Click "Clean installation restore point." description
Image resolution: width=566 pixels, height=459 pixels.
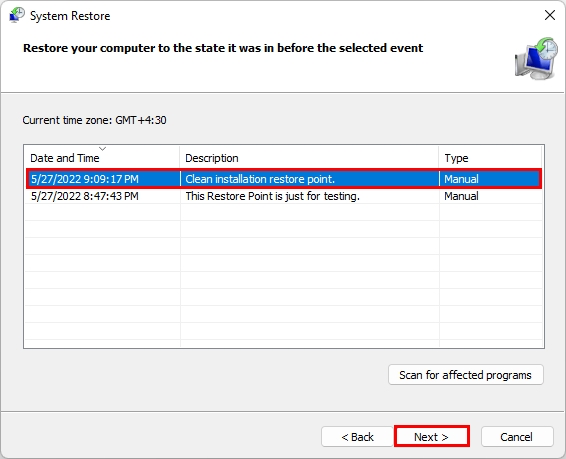click(x=260, y=179)
